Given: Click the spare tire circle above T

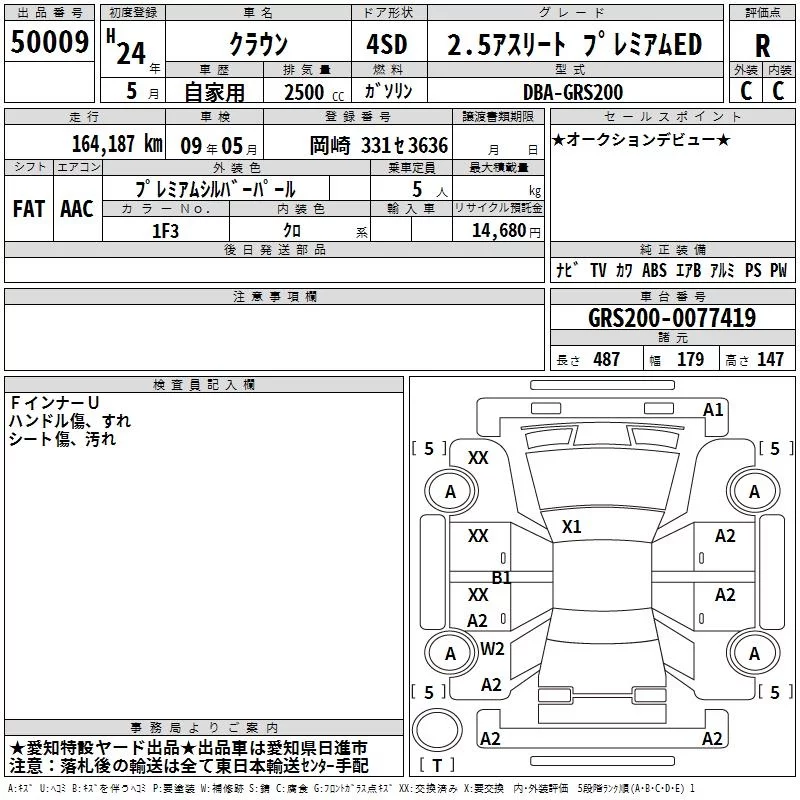Looking at the screenshot, I should (x=437, y=730).
